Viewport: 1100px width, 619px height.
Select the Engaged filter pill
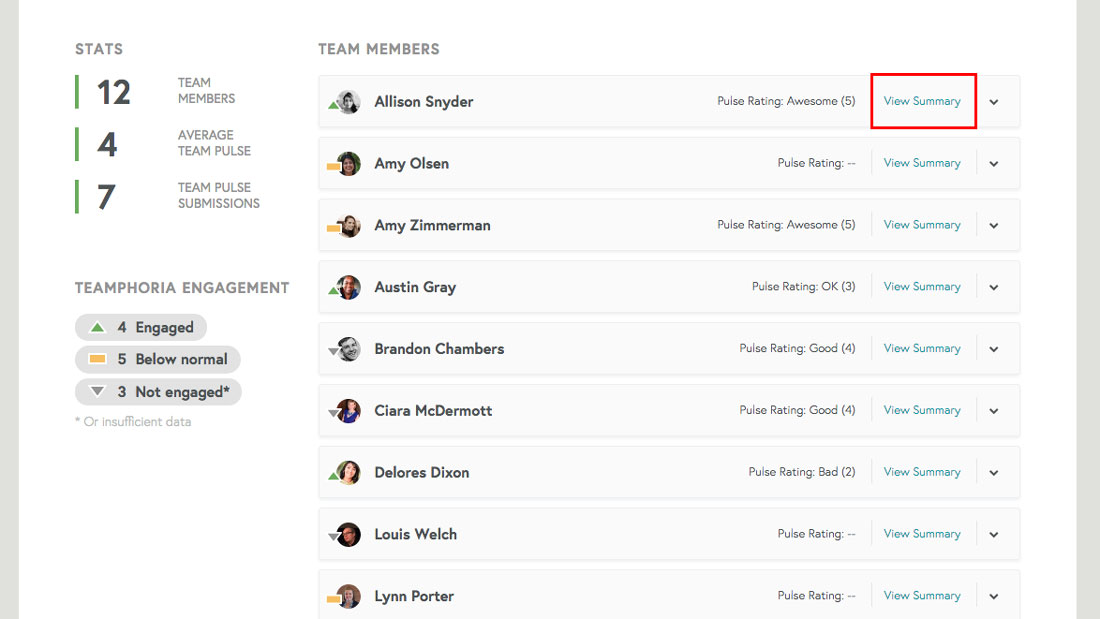click(141, 327)
